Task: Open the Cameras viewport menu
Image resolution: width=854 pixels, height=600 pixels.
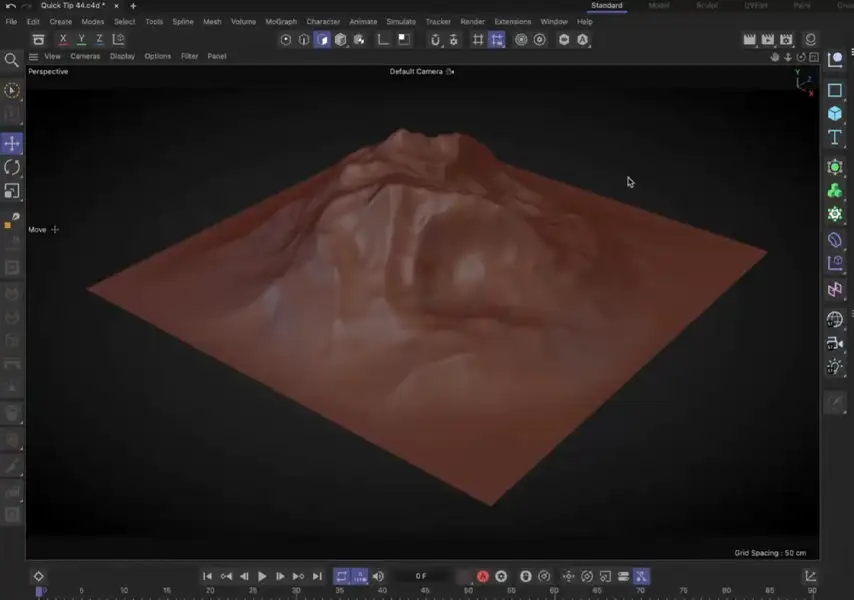Action: coord(85,56)
